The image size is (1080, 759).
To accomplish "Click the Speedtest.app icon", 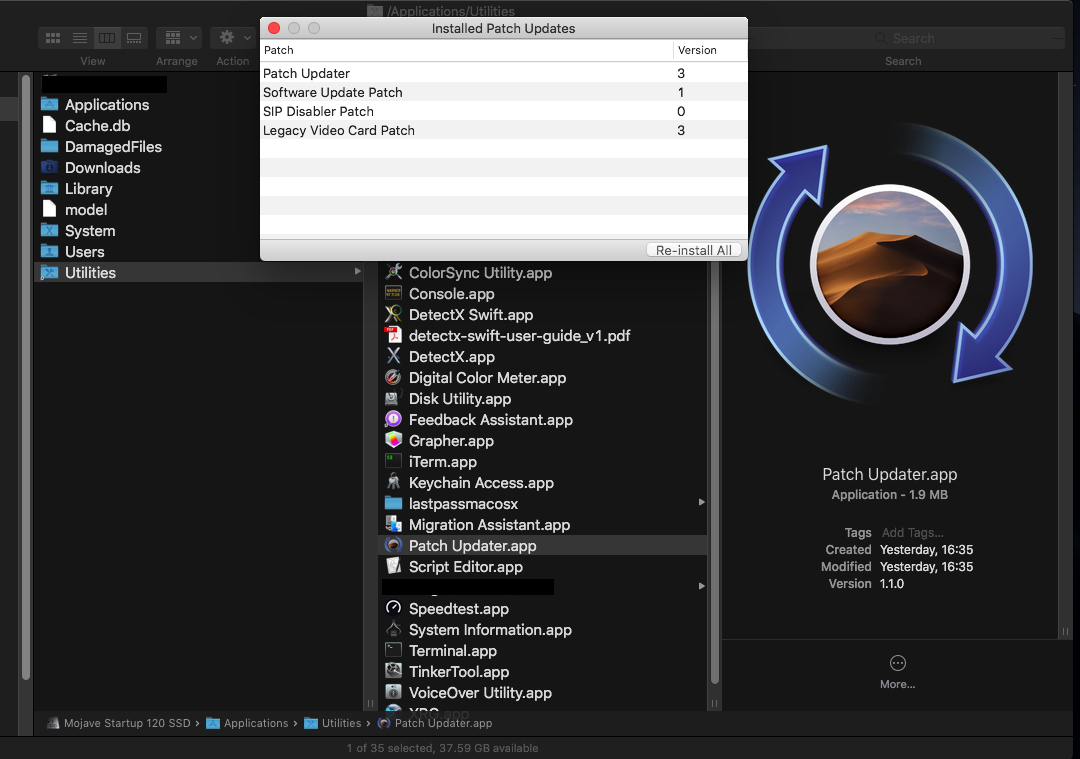I will pyautogui.click(x=393, y=608).
